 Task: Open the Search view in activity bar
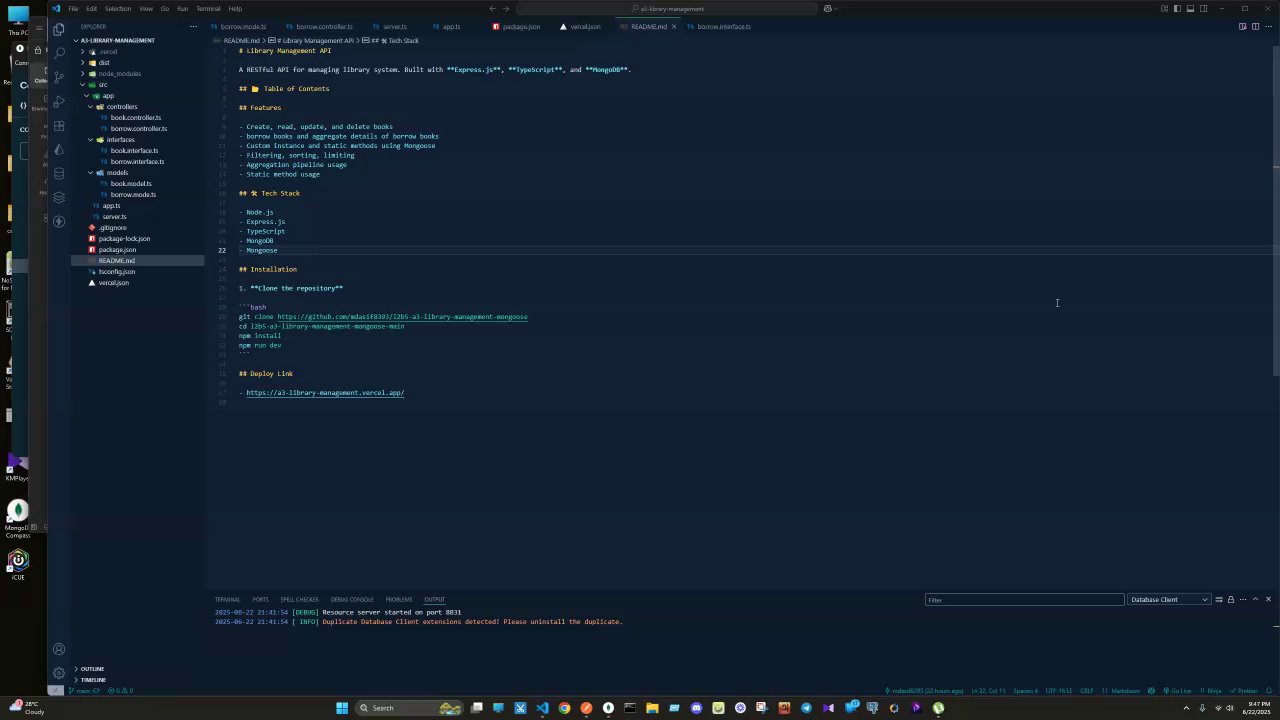[x=59, y=53]
